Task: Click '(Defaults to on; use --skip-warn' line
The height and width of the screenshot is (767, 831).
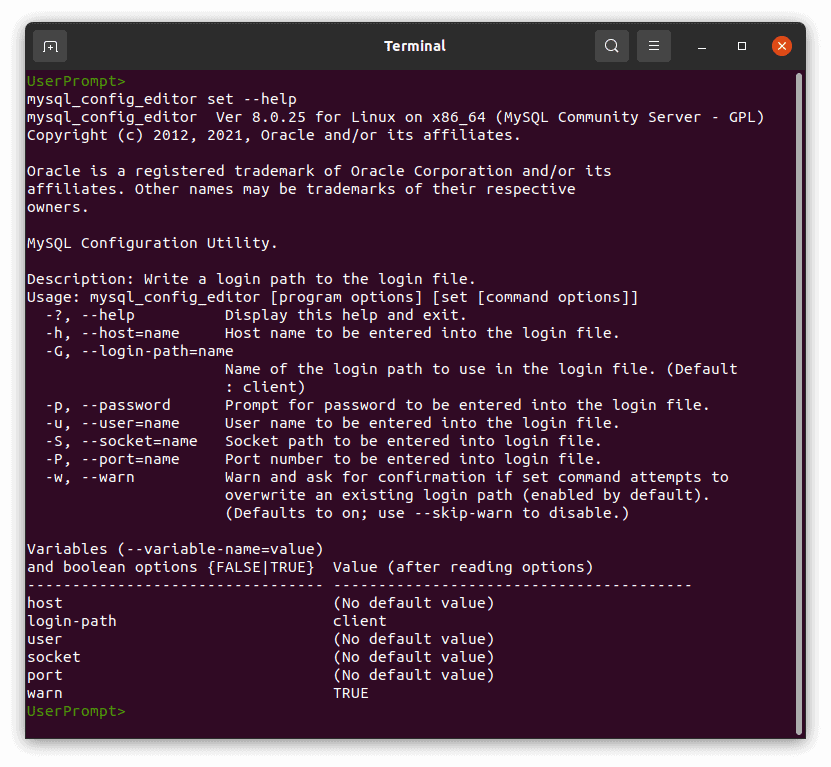Action: point(427,514)
